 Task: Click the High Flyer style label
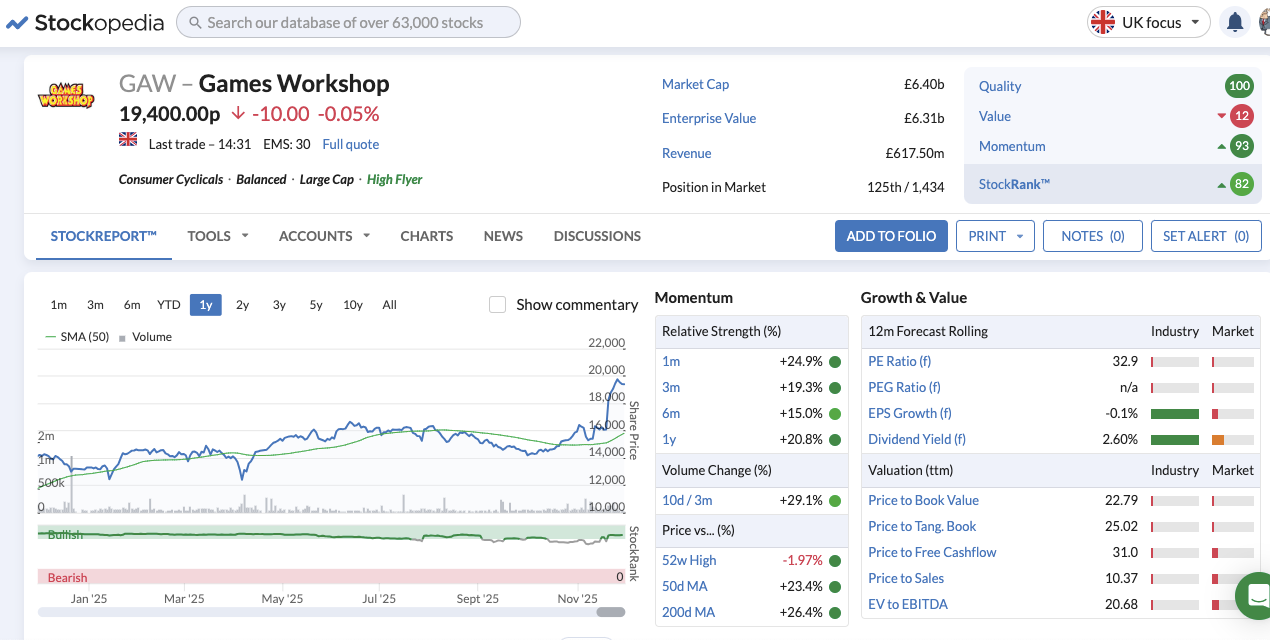(x=395, y=180)
